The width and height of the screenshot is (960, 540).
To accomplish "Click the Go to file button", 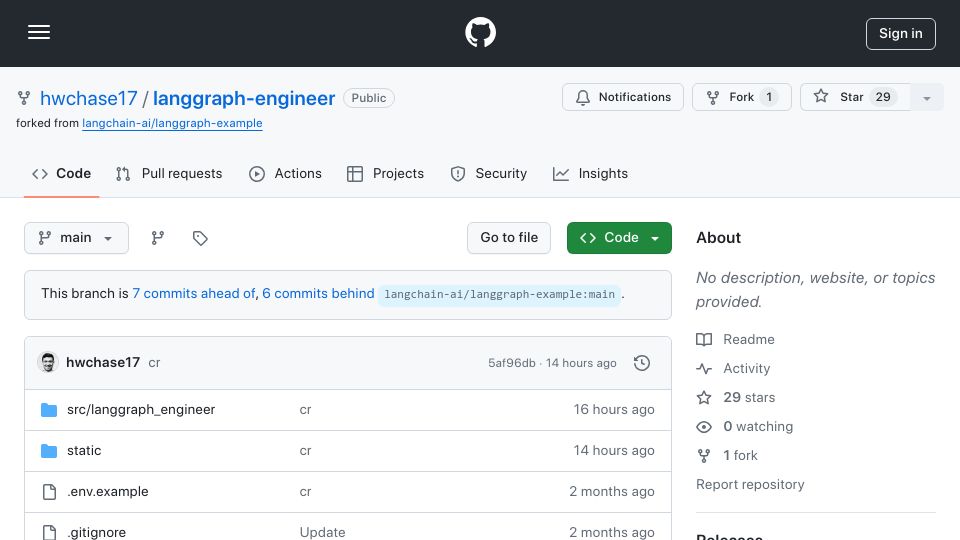I will pos(509,238).
